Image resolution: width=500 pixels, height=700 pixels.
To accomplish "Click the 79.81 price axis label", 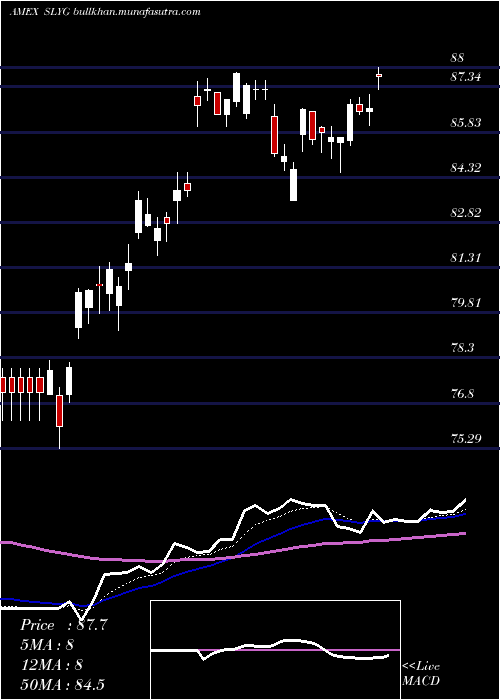I will pyautogui.click(x=466, y=303).
